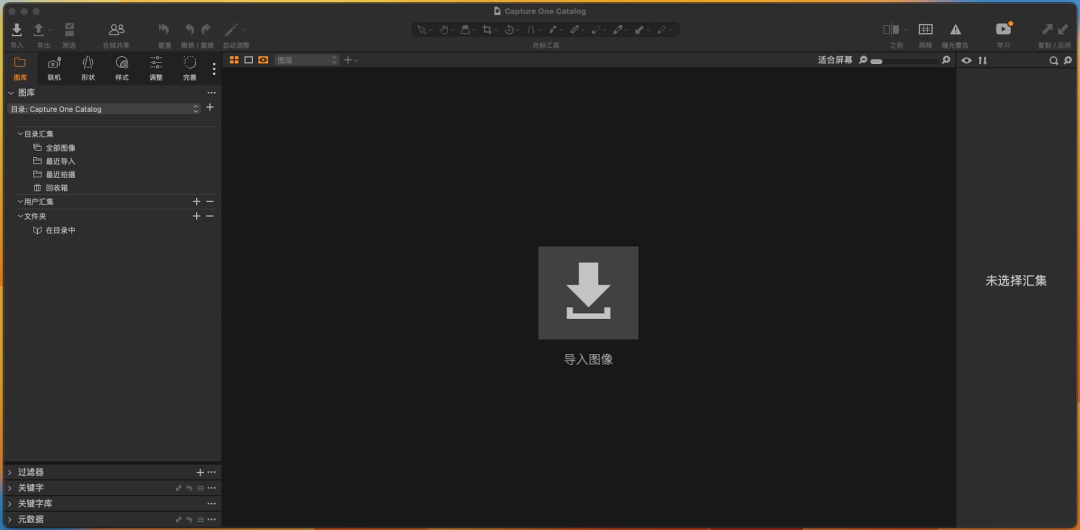This screenshot has width=1080, height=530.
Task: Select the apply adjustments arrow tool
Action: [639, 30]
